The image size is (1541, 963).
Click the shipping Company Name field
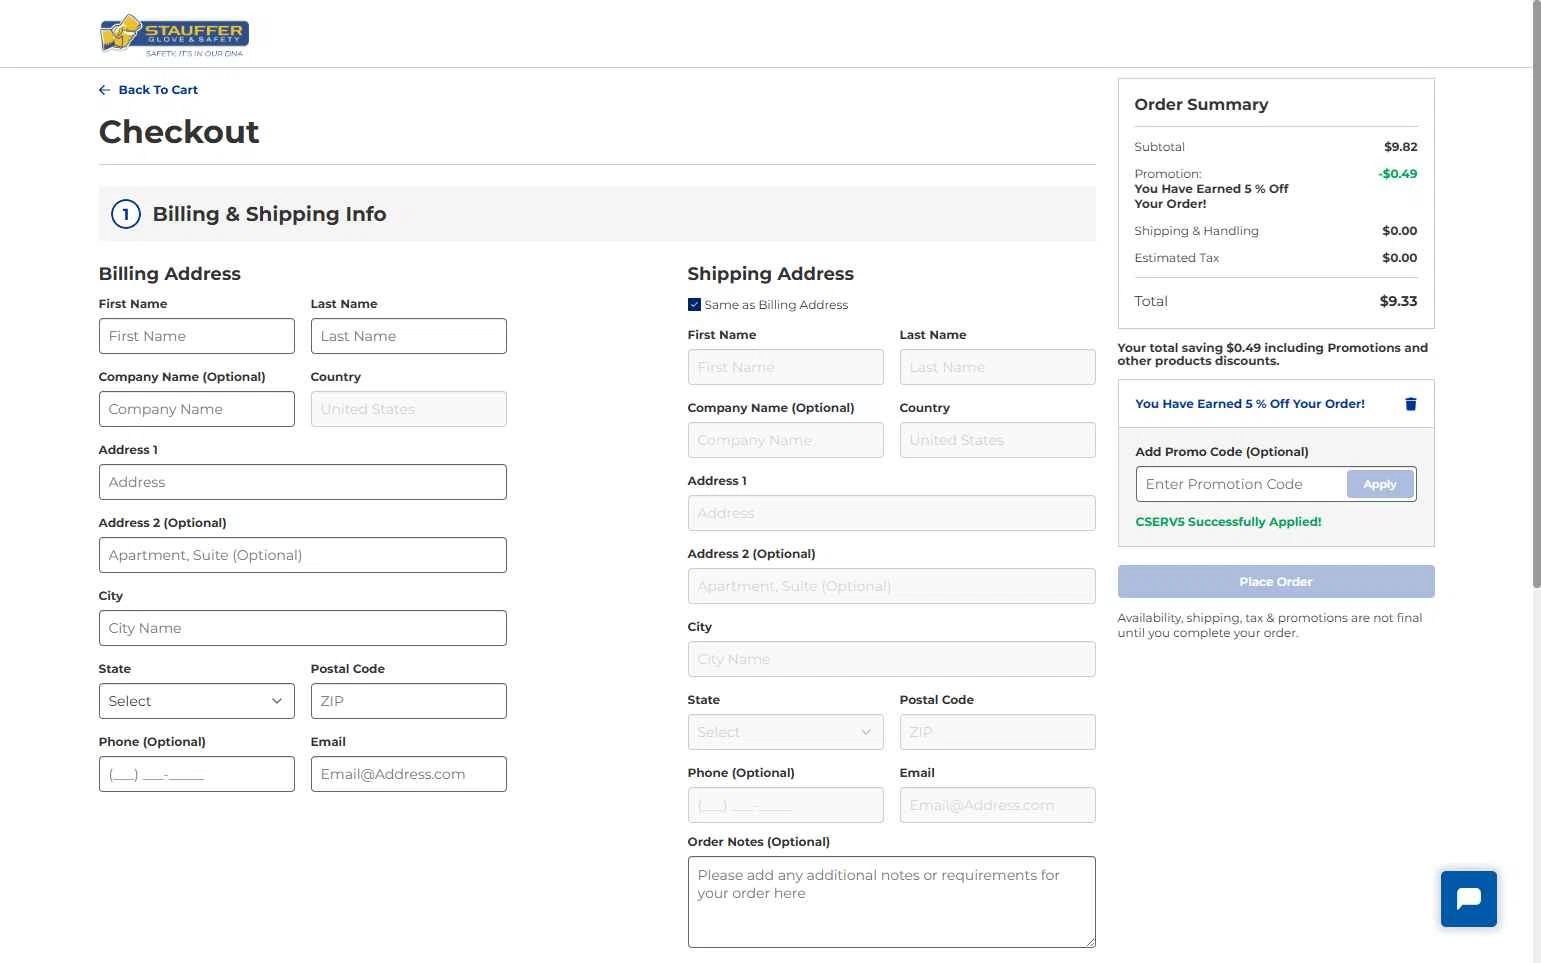click(786, 440)
